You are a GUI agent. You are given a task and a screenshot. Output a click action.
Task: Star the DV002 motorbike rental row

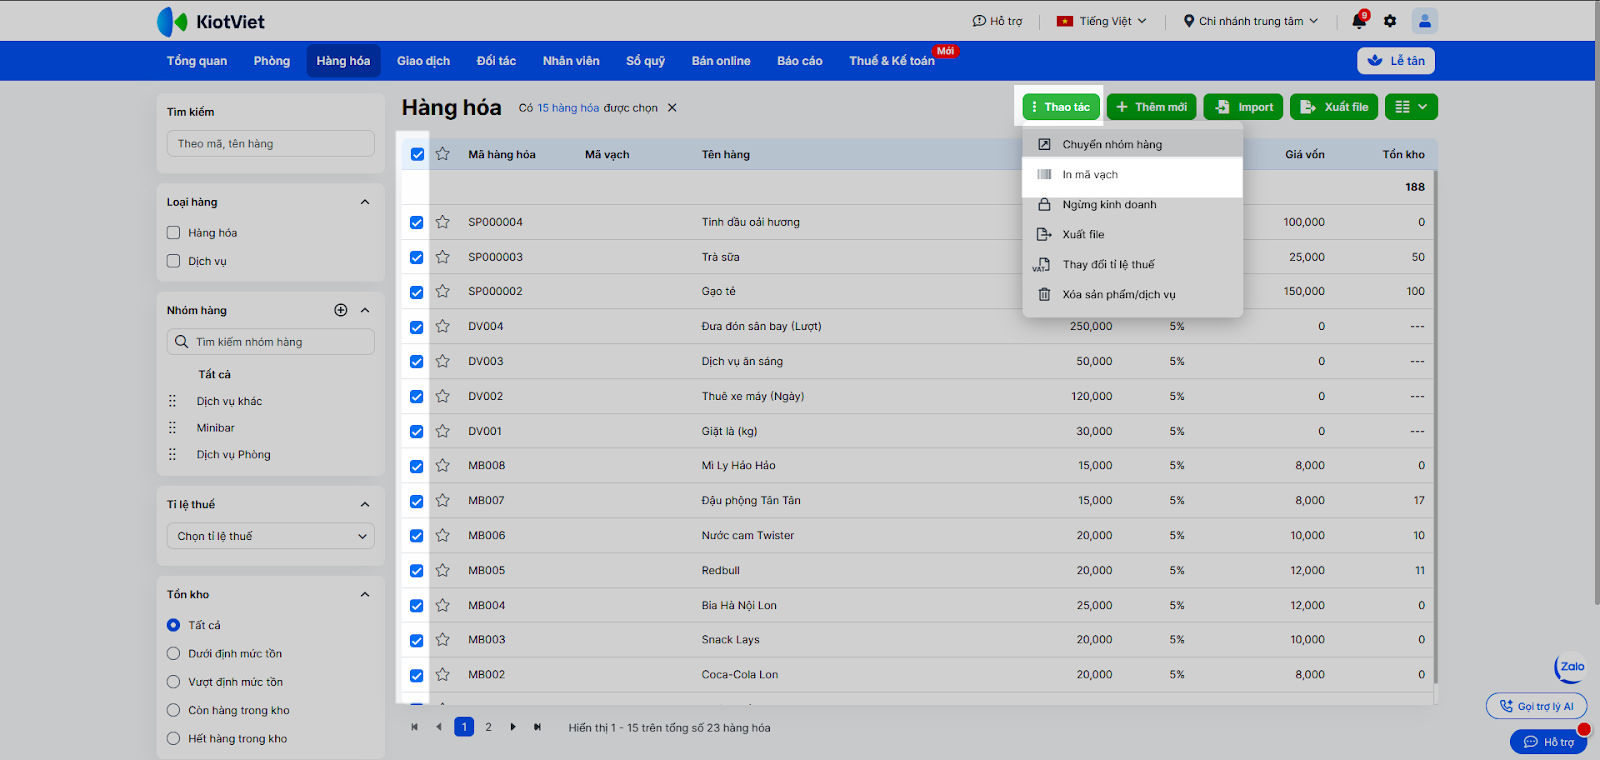[443, 396]
